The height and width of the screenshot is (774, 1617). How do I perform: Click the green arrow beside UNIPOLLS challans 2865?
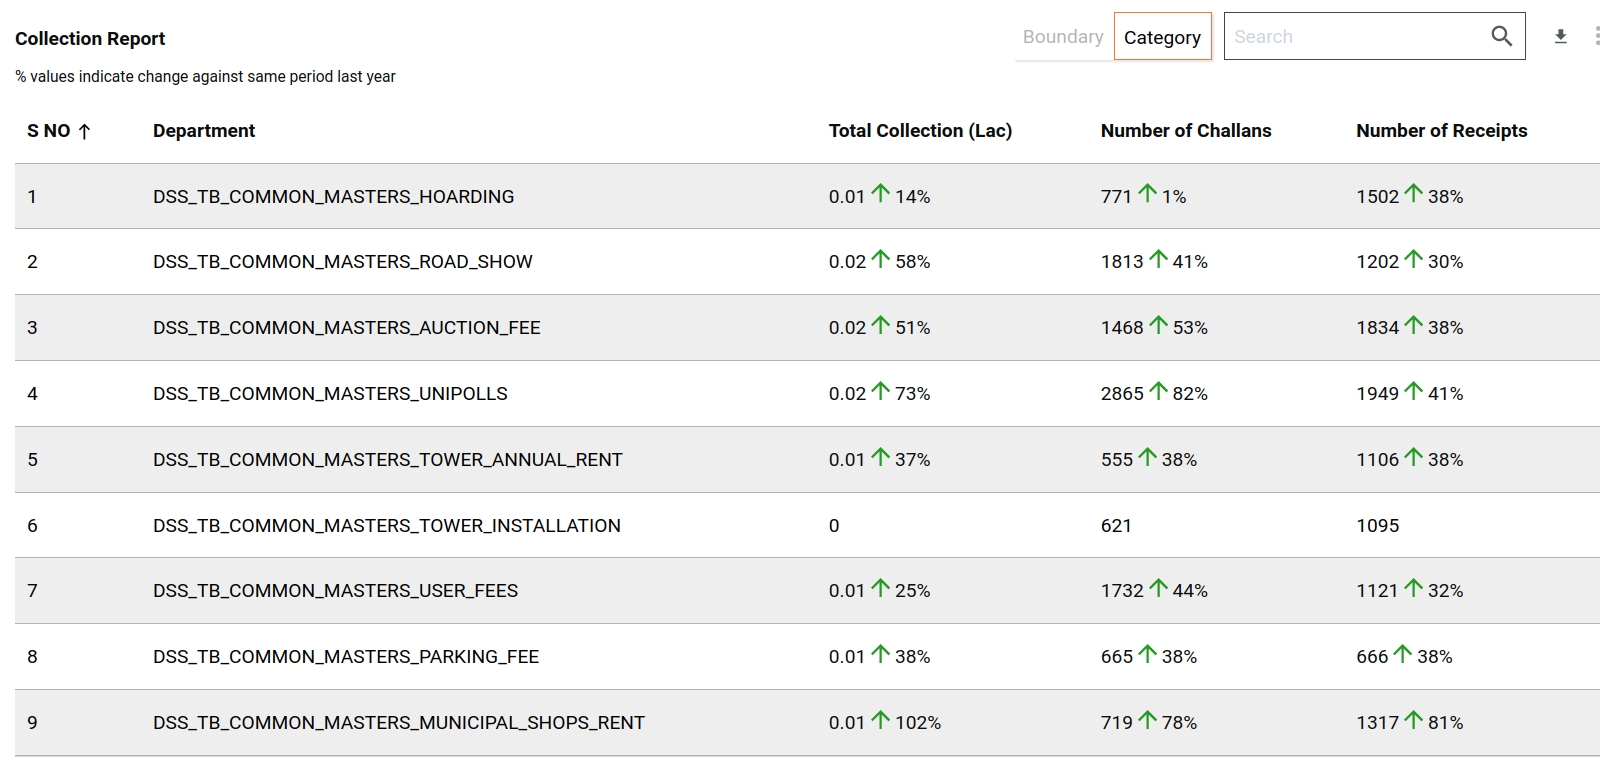click(1158, 391)
